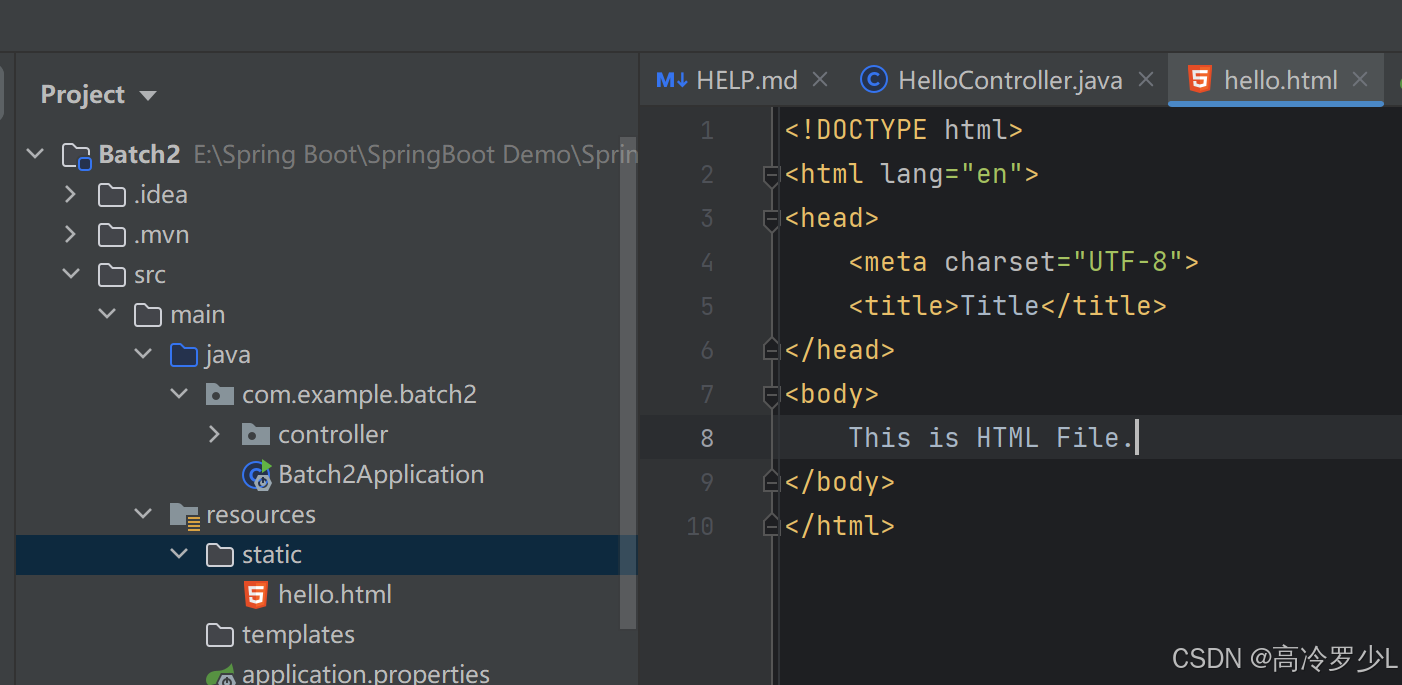Click the Project tree vertical scrollbar
Screen dimensions: 1402x685
[x=628, y=382]
